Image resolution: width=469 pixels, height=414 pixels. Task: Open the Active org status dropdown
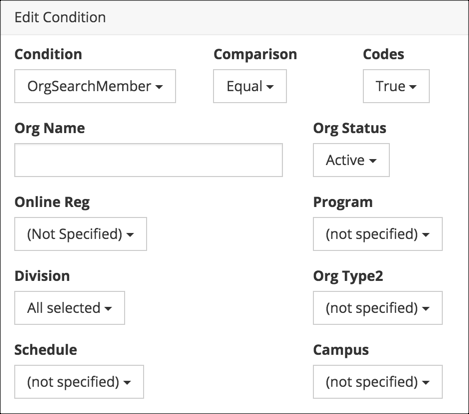tap(351, 160)
